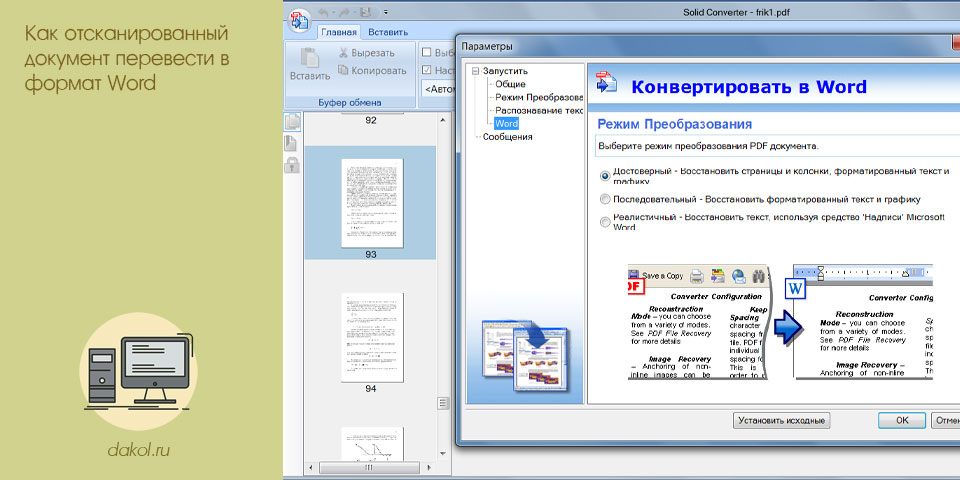This screenshot has width=960, height=480.
Task: Show the bookmarks side panel icon
Action: tap(291, 143)
